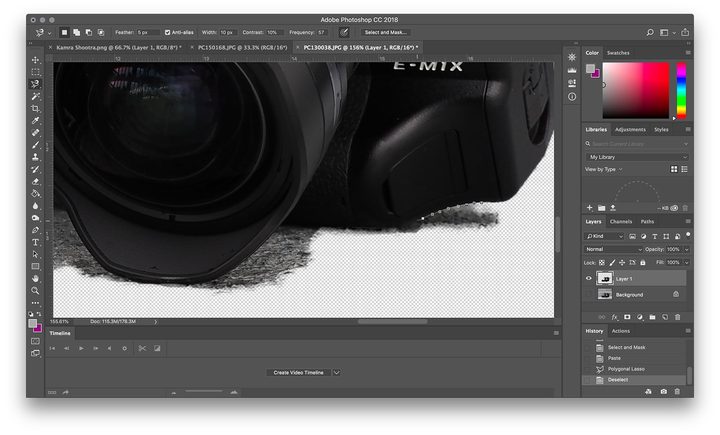Toggle the Anti-alias checkbox
Image resolution: width=720 pixels, height=435 pixels.
[168, 33]
